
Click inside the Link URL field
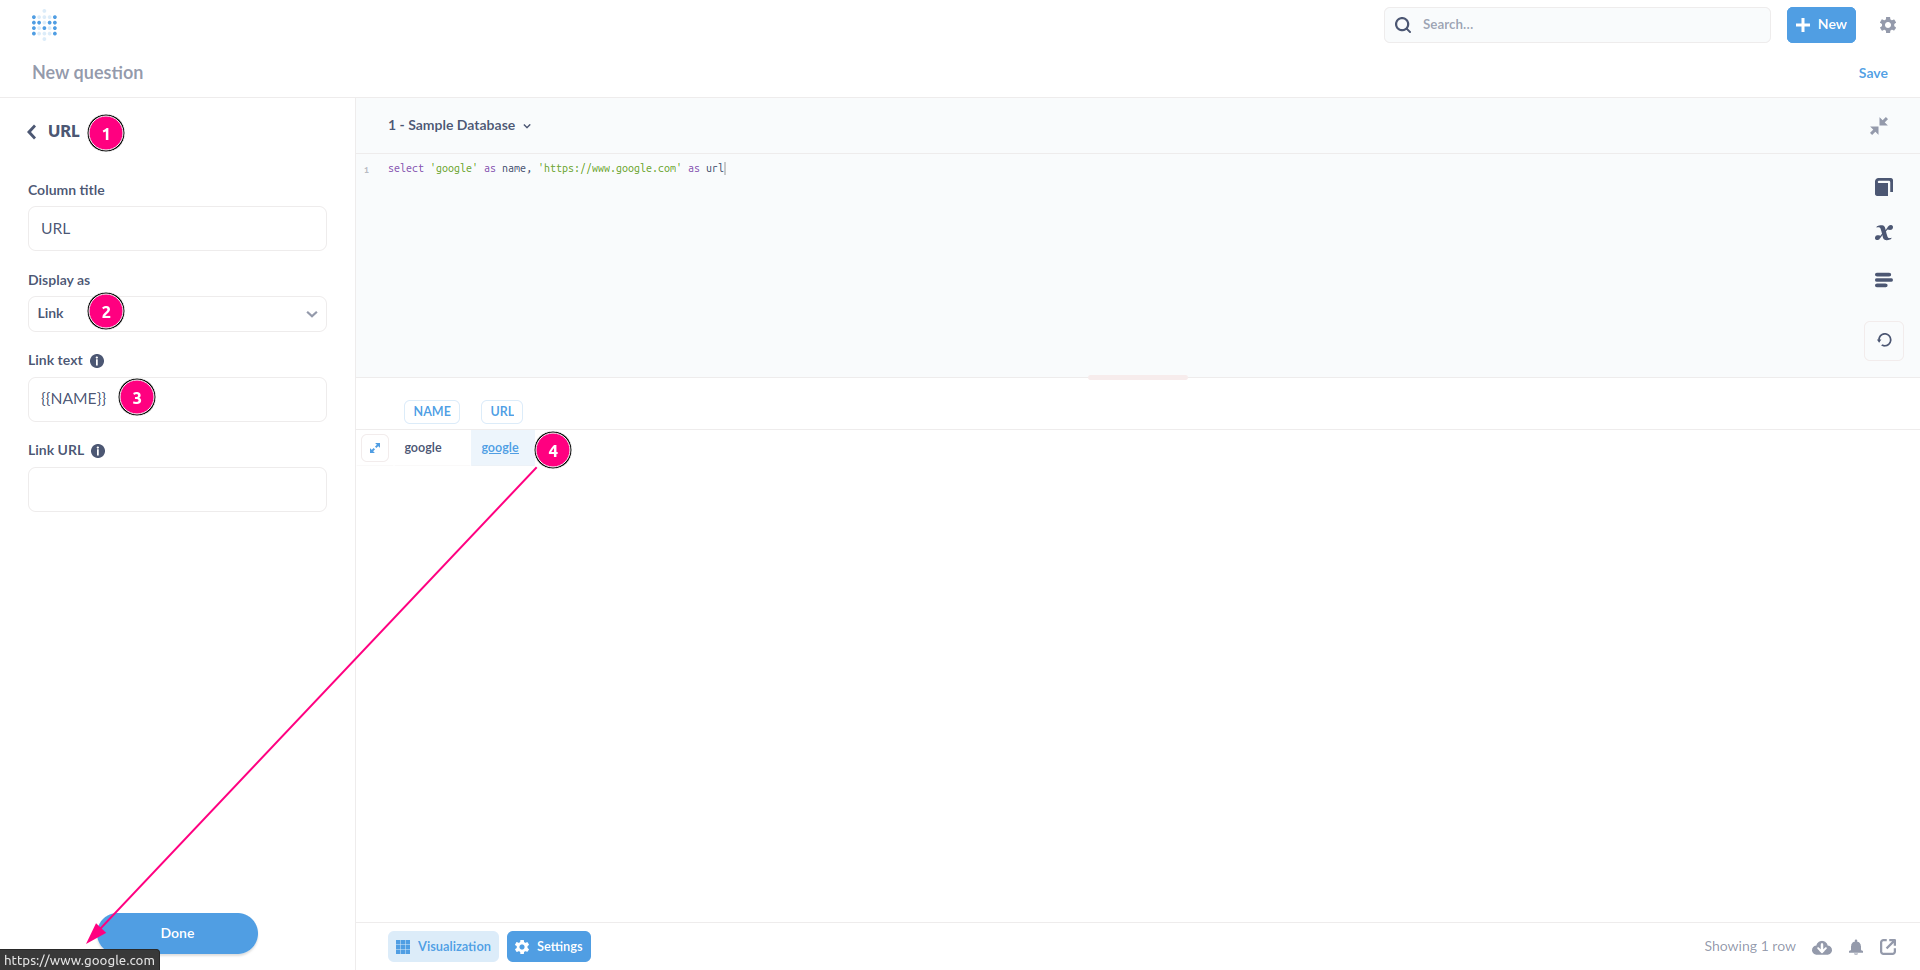177,489
